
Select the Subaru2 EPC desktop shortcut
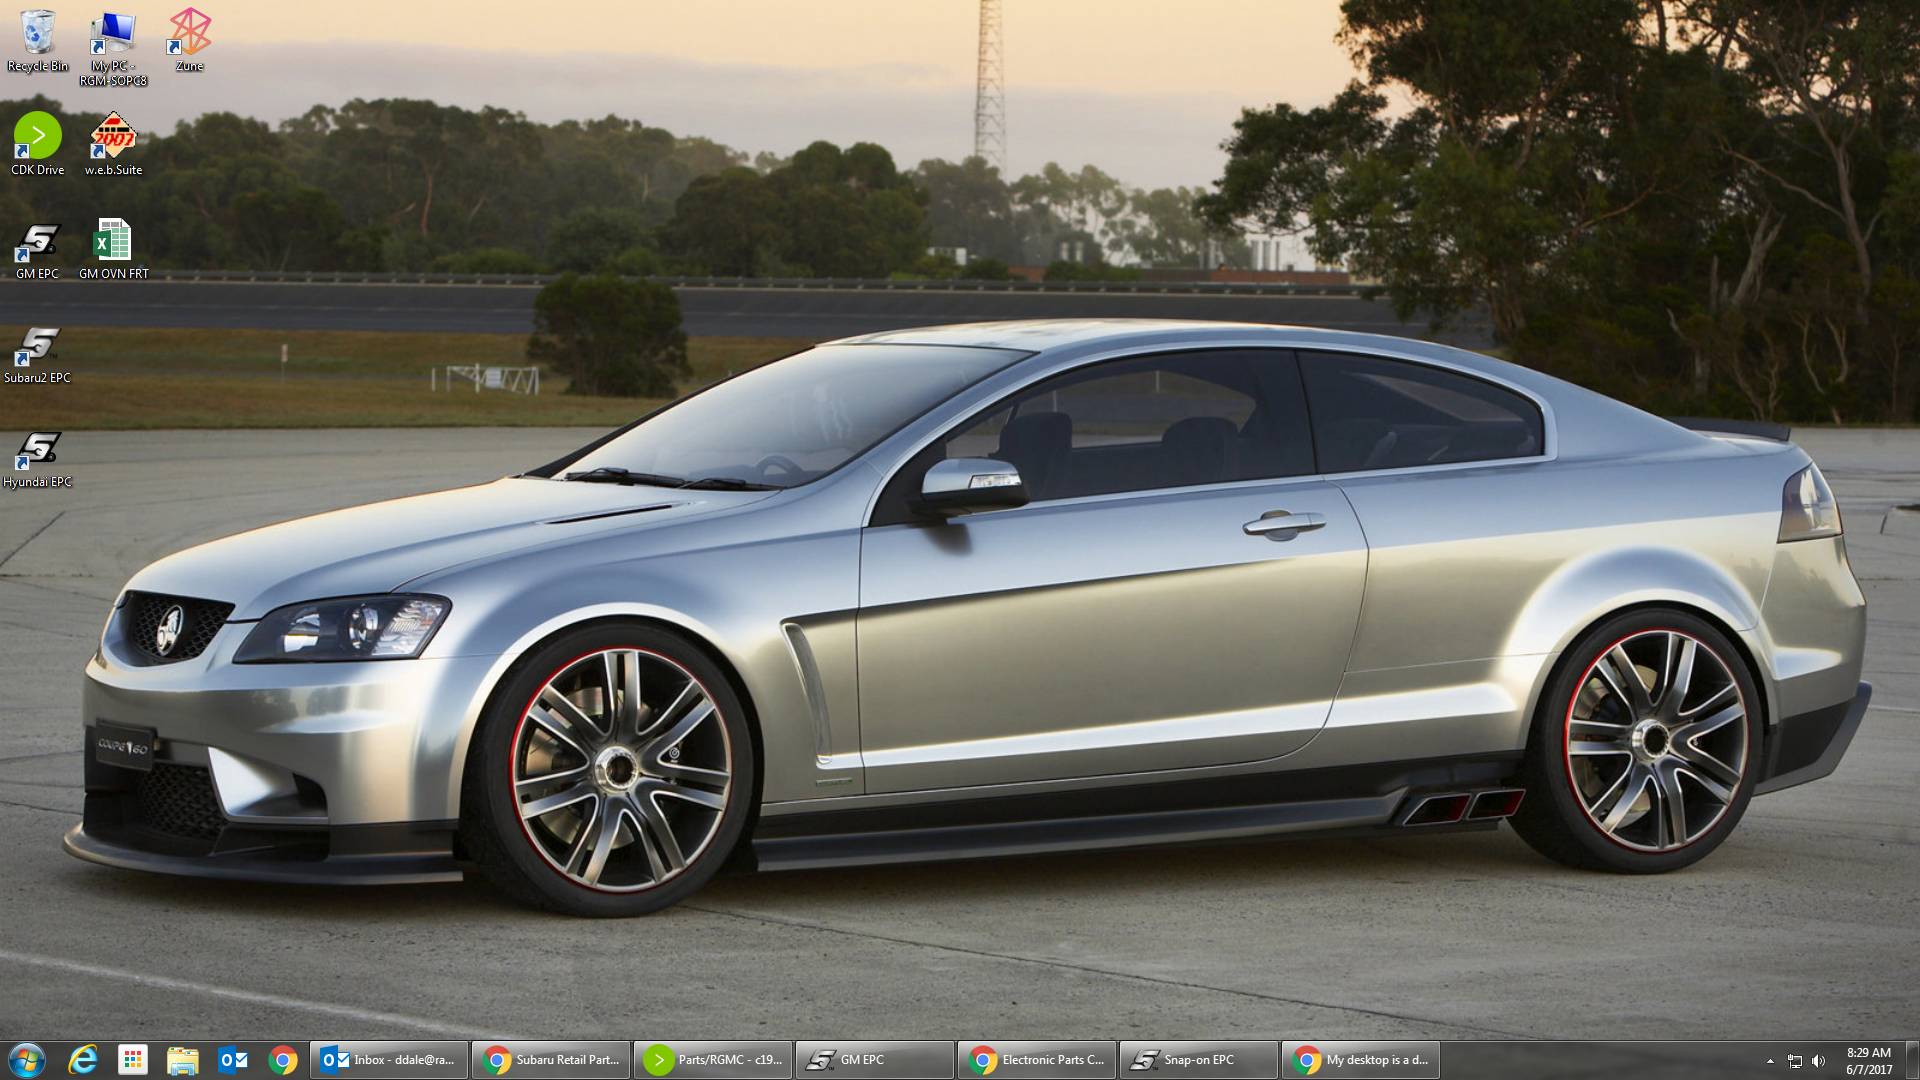tap(38, 355)
